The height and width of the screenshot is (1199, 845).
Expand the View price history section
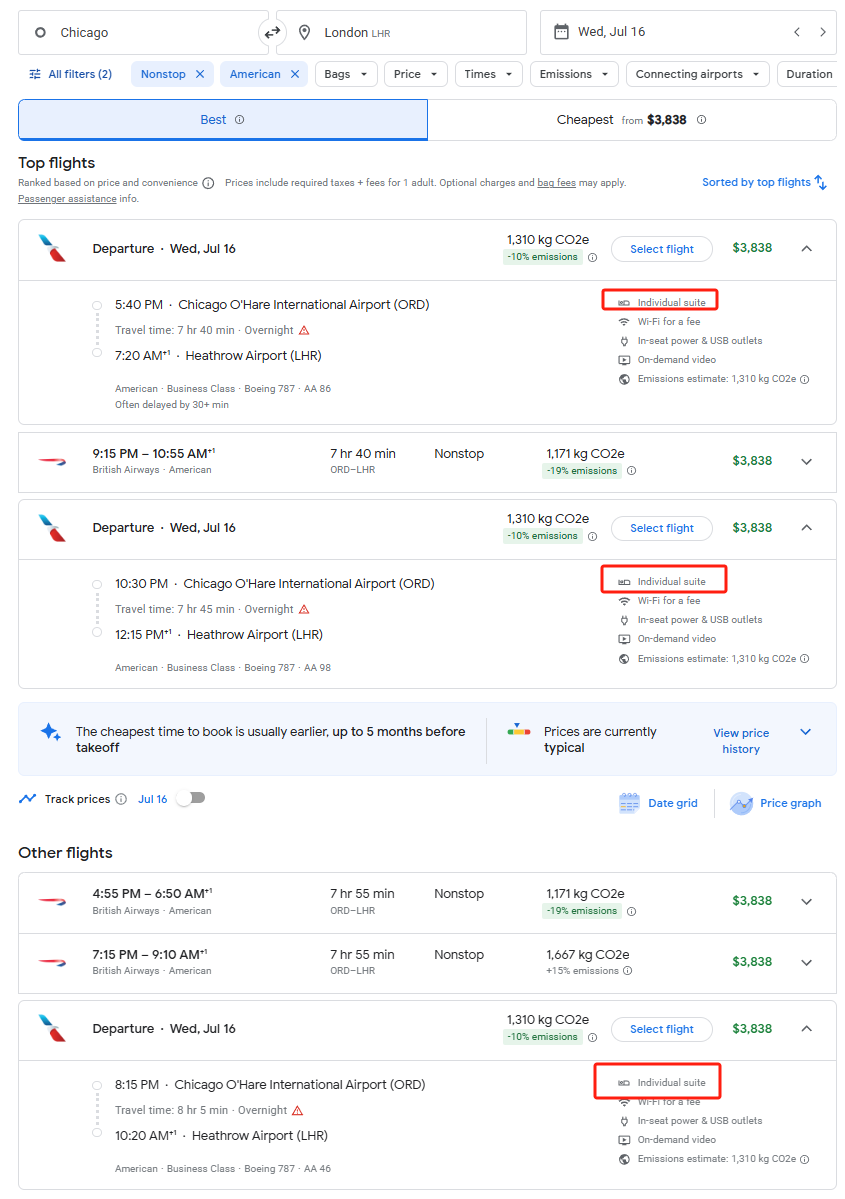coord(805,732)
